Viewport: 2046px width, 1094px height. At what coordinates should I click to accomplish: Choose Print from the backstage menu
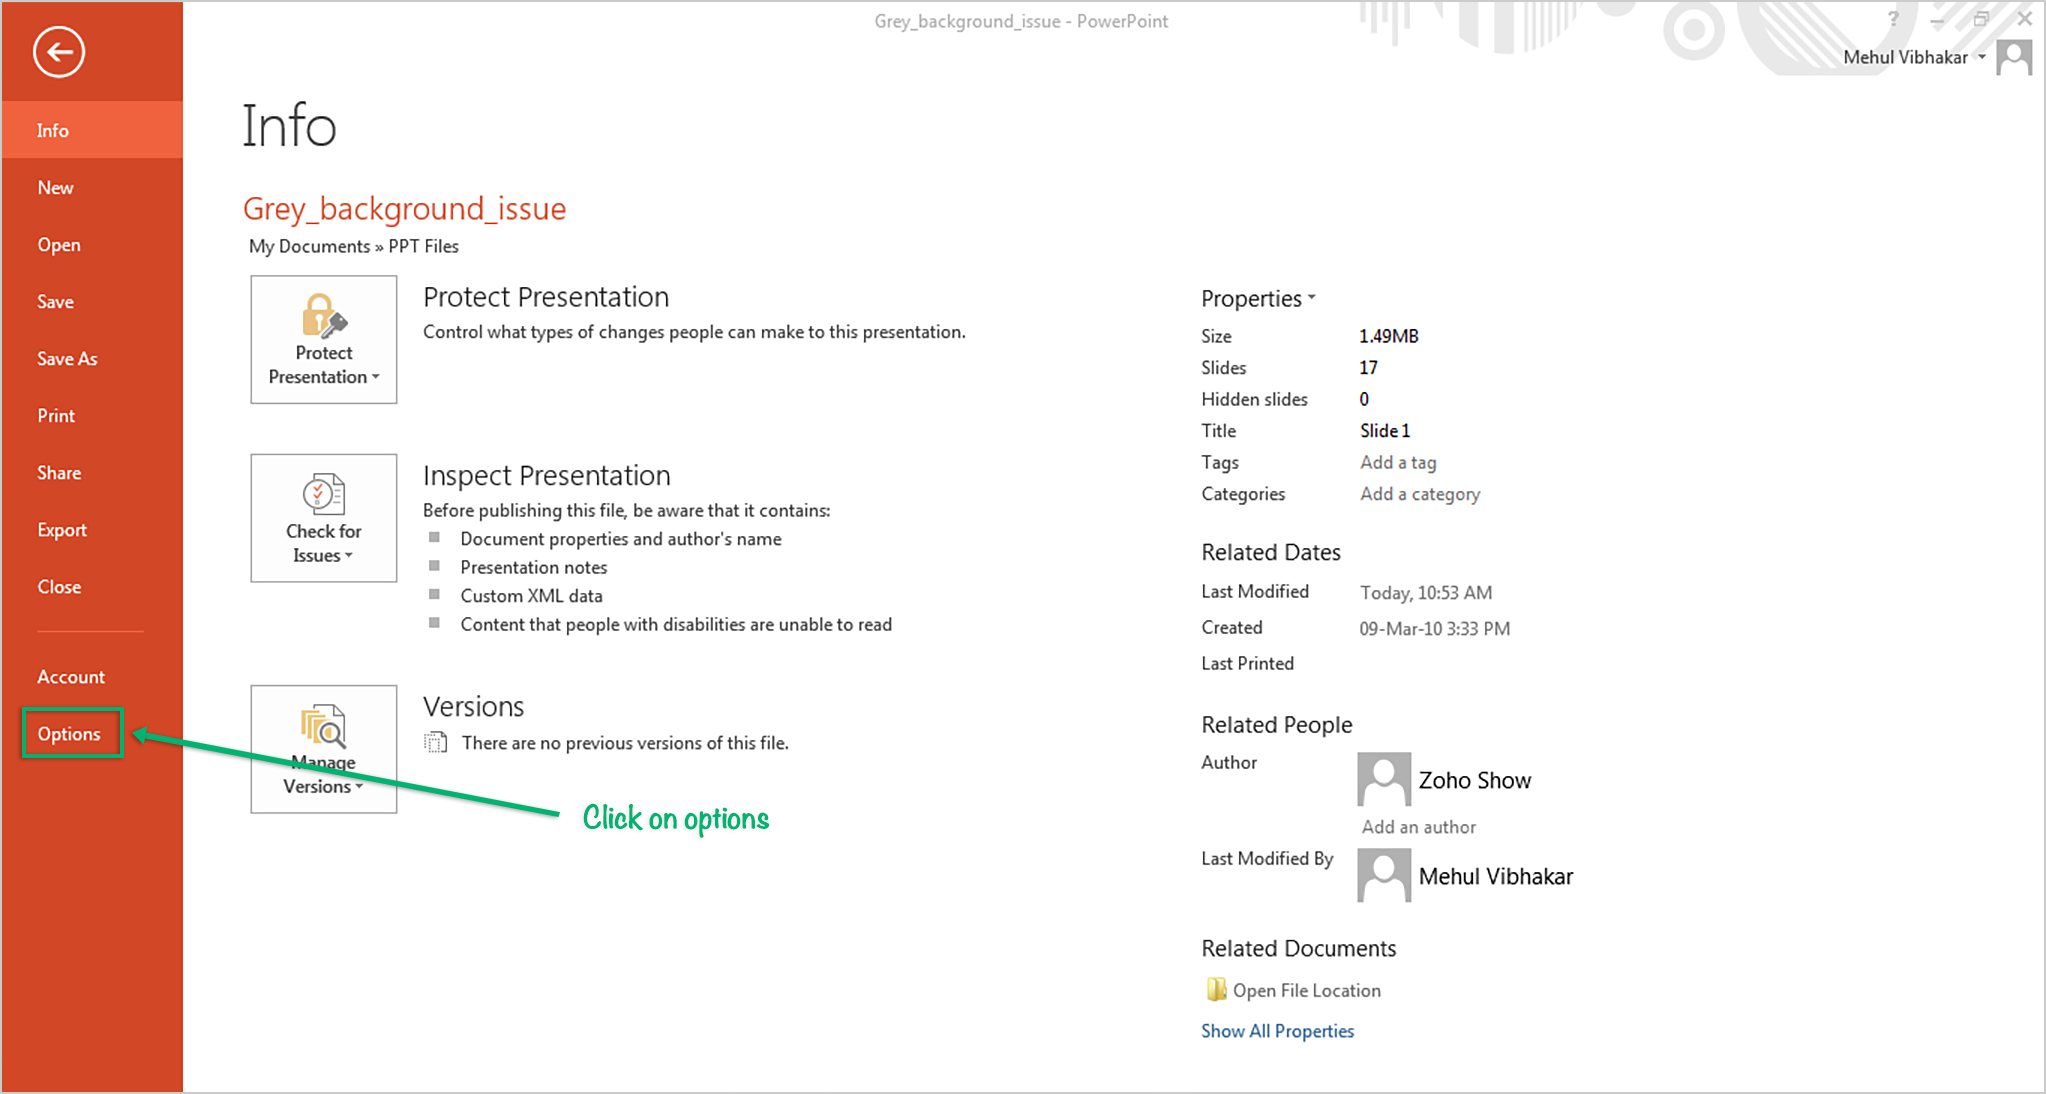56,416
